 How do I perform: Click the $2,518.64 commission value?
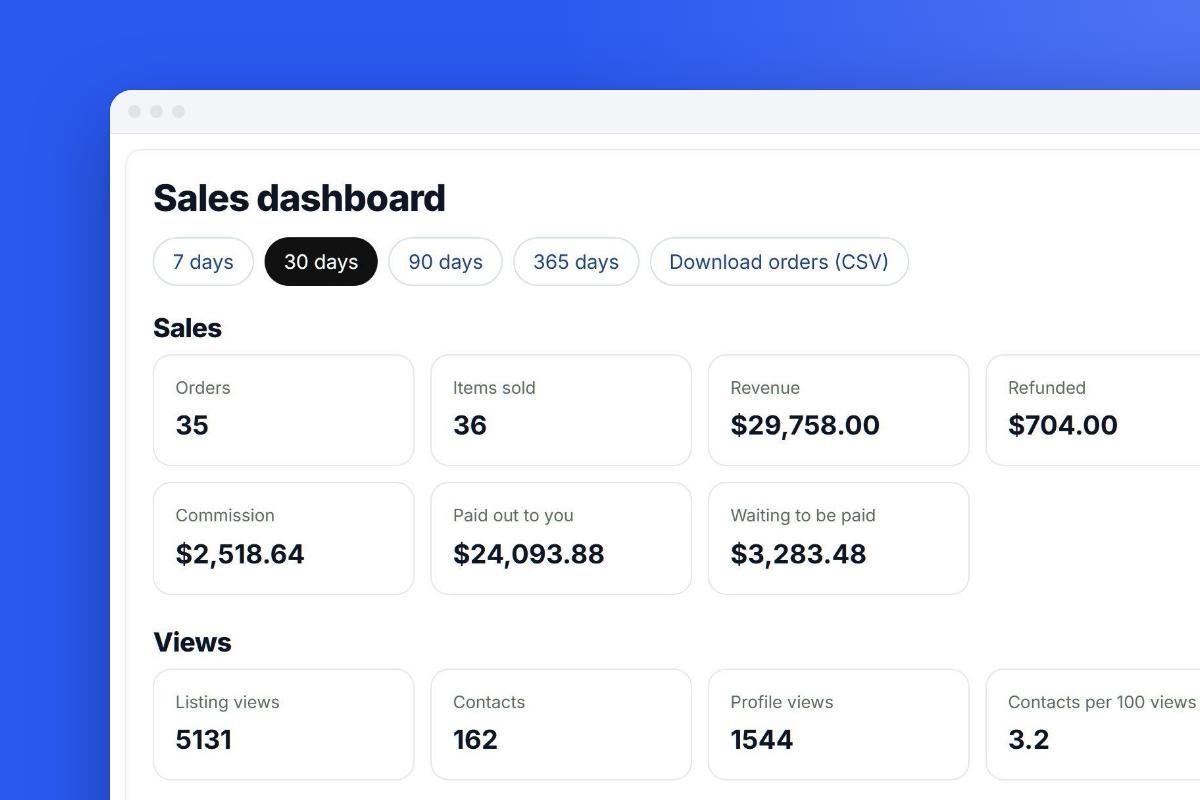point(240,554)
